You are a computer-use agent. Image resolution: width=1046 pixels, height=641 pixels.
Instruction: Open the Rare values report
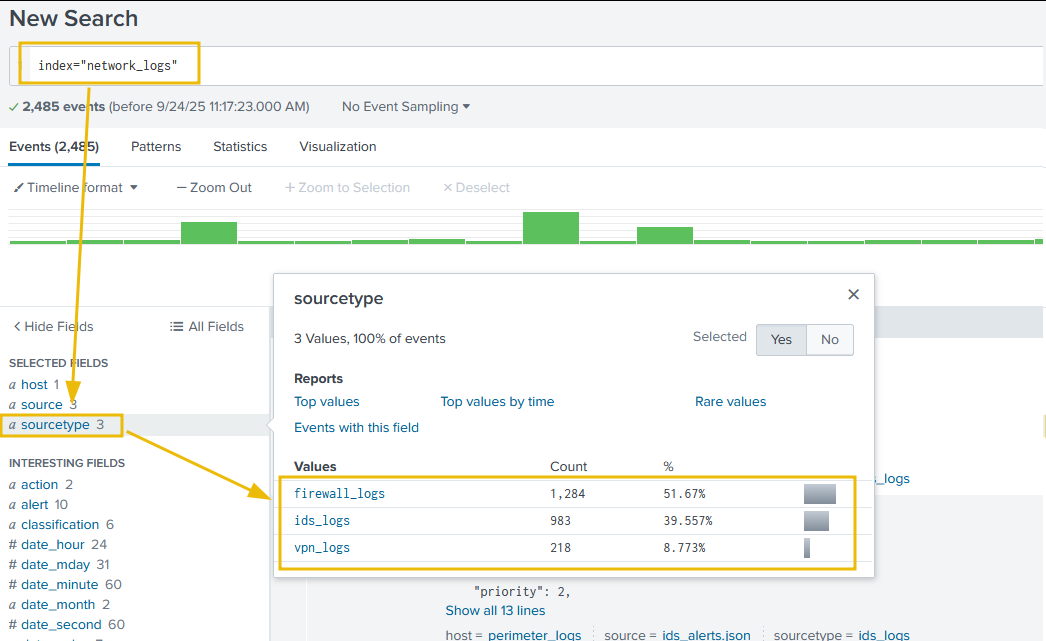tap(730, 402)
